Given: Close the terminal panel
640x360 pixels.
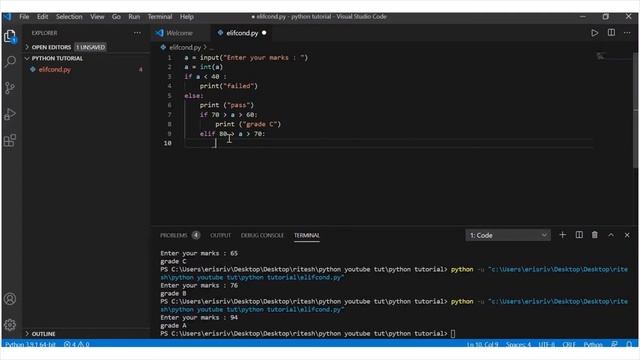Looking at the screenshot, I should (x=627, y=235).
